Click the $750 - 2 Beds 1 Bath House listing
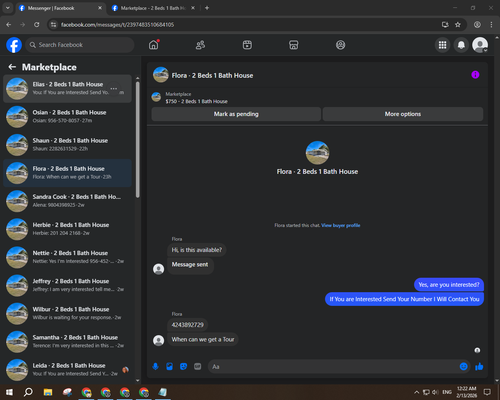This screenshot has width=500, height=400. 197,101
